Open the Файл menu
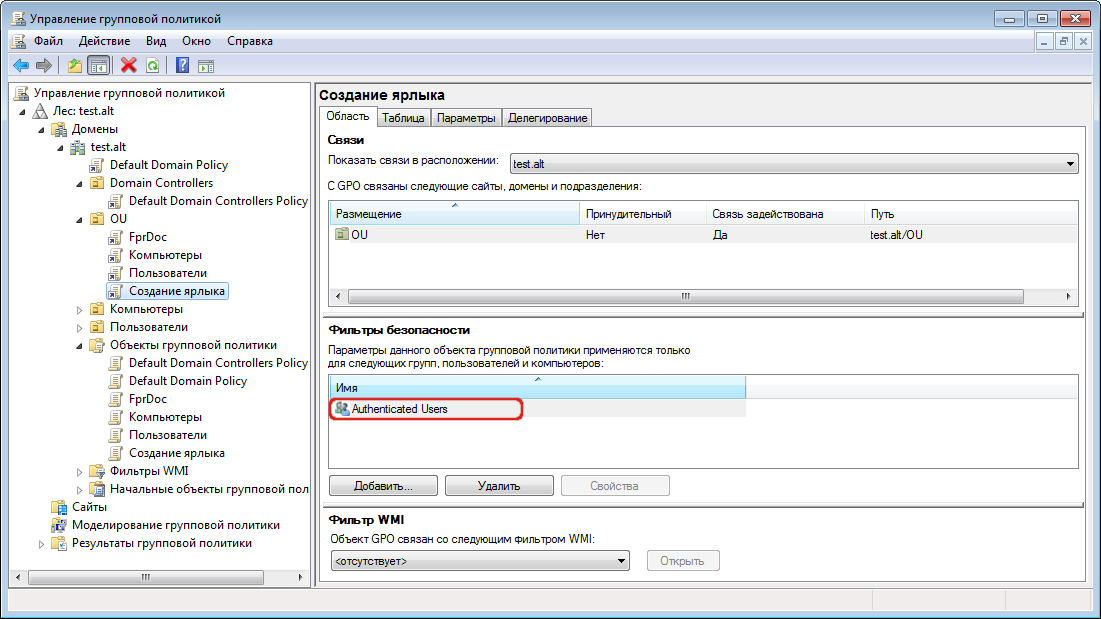Viewport: 1101px width, 619px height. pos(48,41)
